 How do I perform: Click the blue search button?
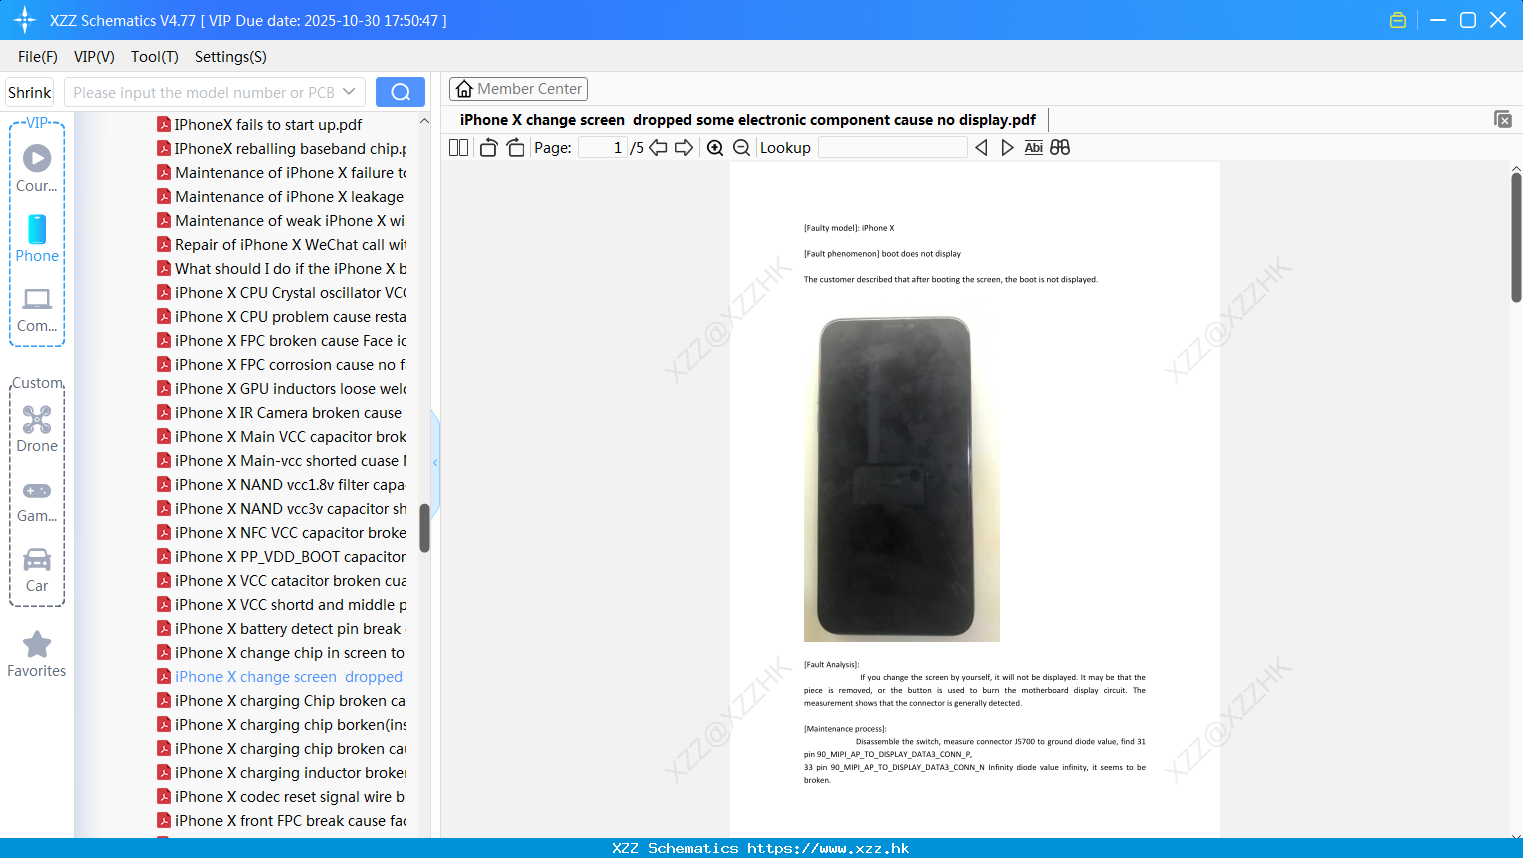click(400, 92)
